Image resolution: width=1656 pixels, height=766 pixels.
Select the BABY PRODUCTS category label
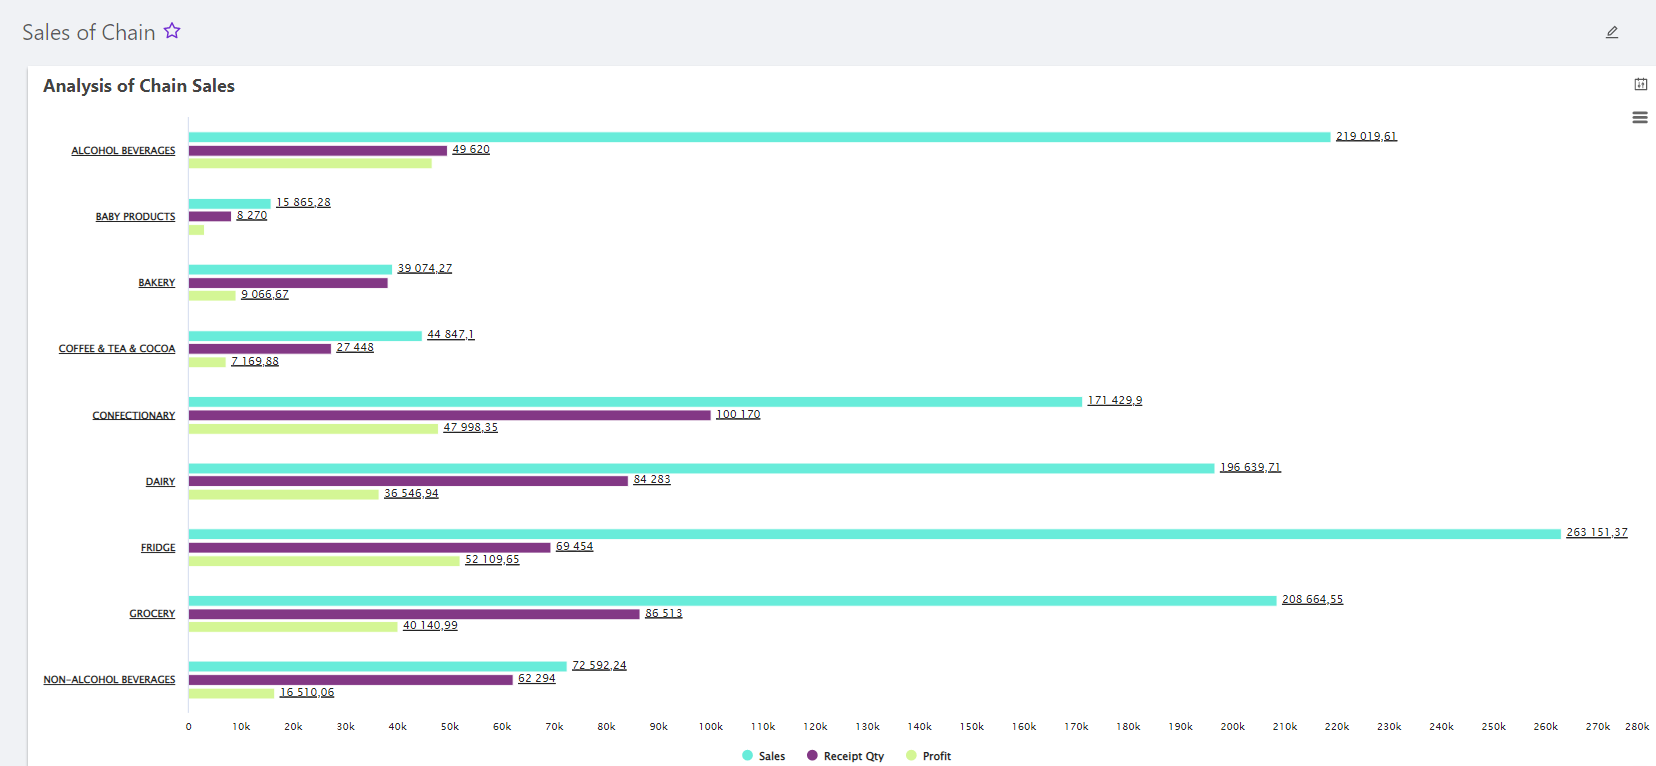pos(135,217)
